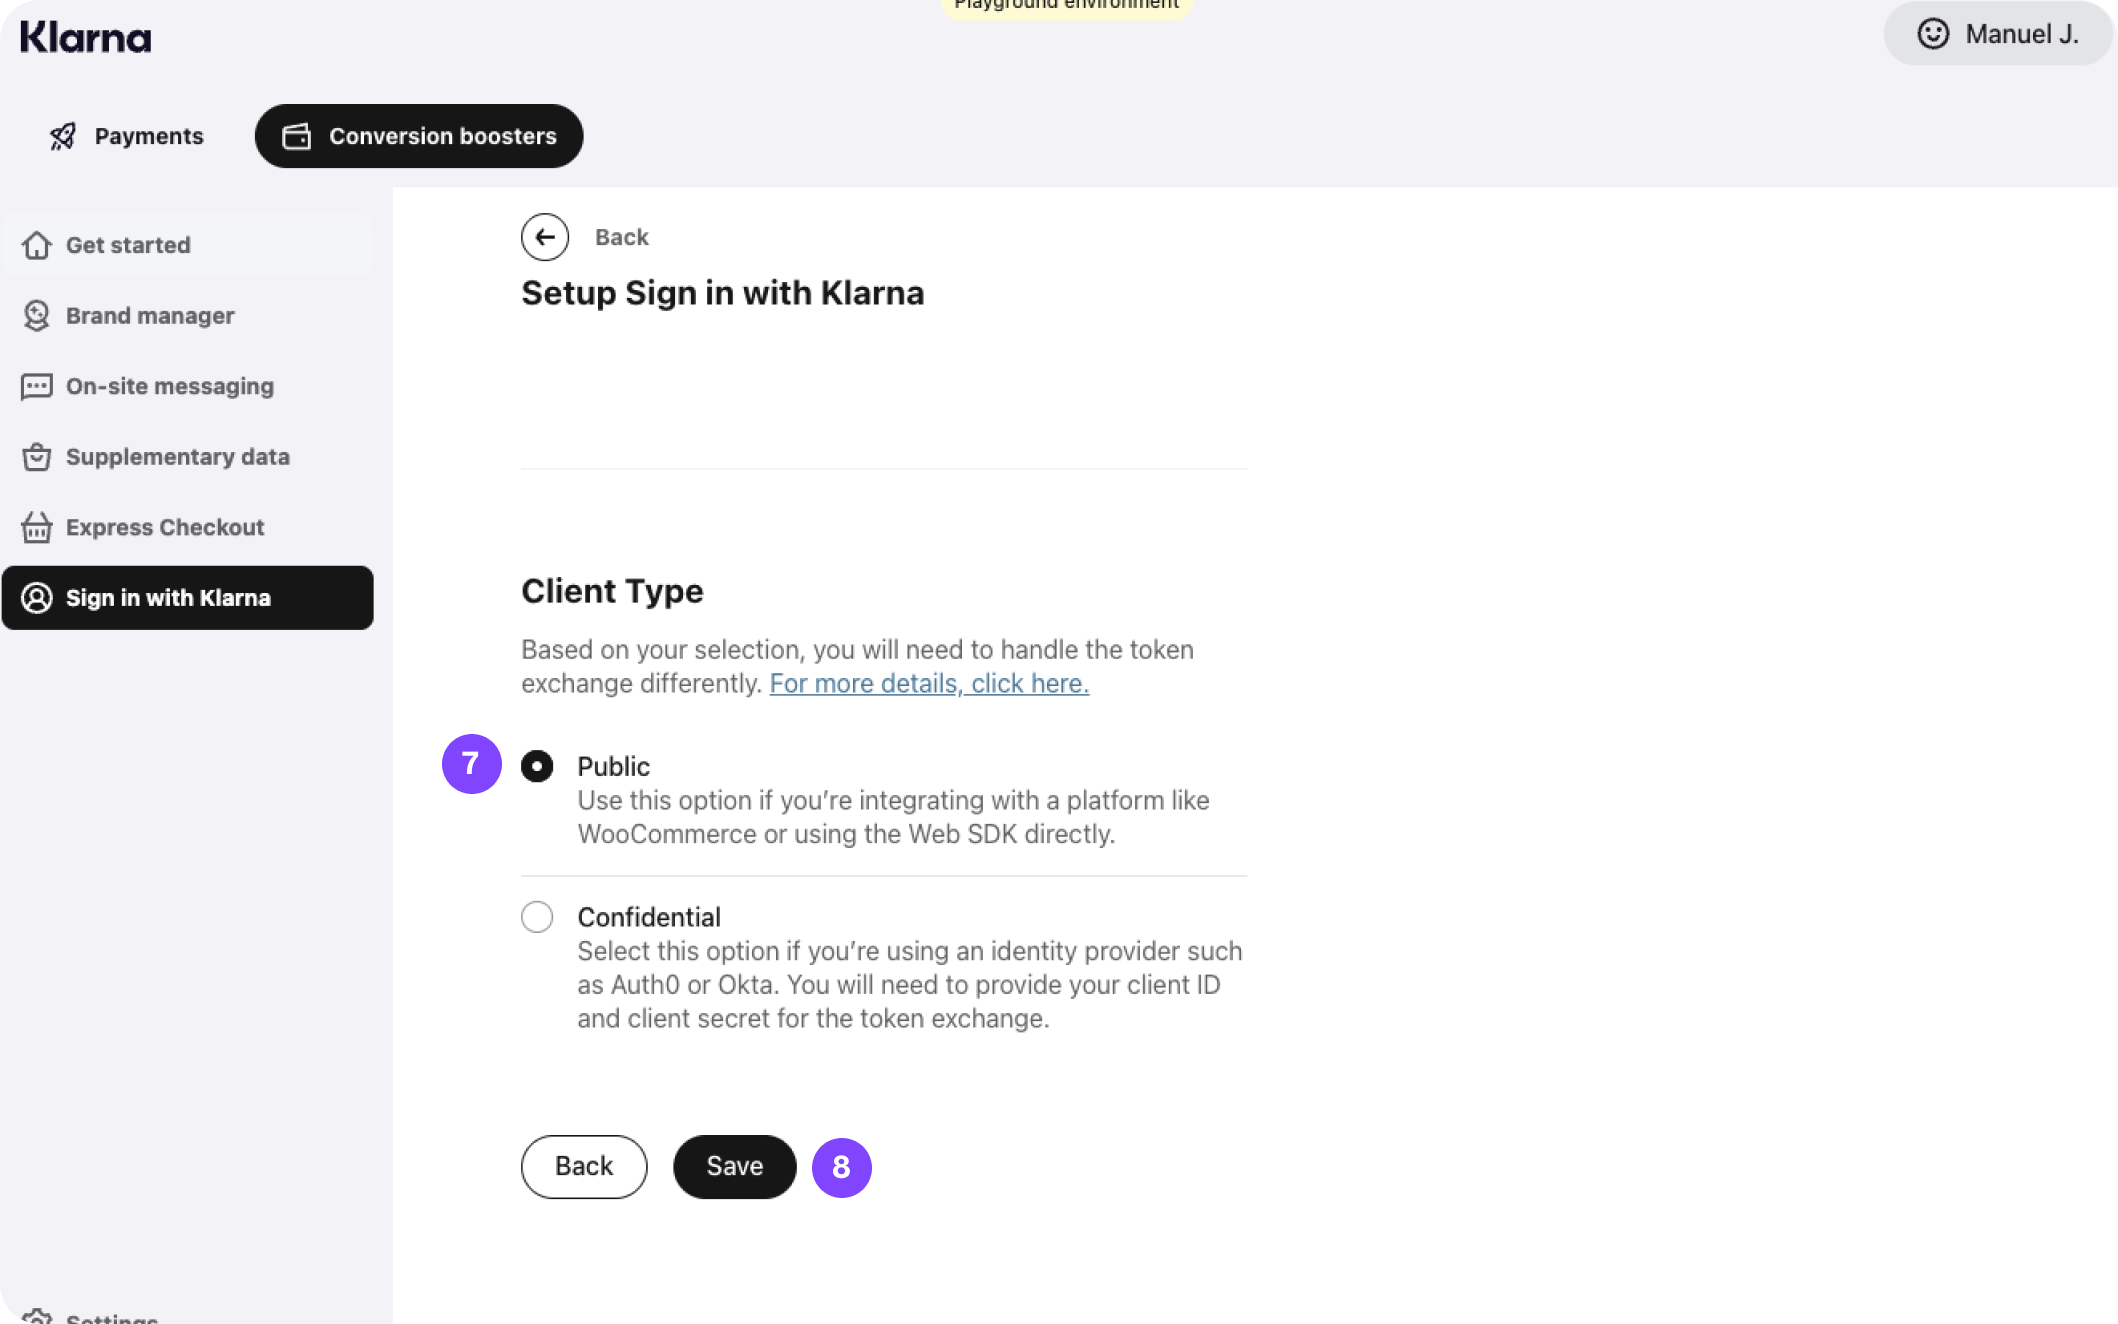Click the Supplementary data bag icon
This screenshot has width=2118, height=1324.
pyautogui.click(x=37, y=457)
